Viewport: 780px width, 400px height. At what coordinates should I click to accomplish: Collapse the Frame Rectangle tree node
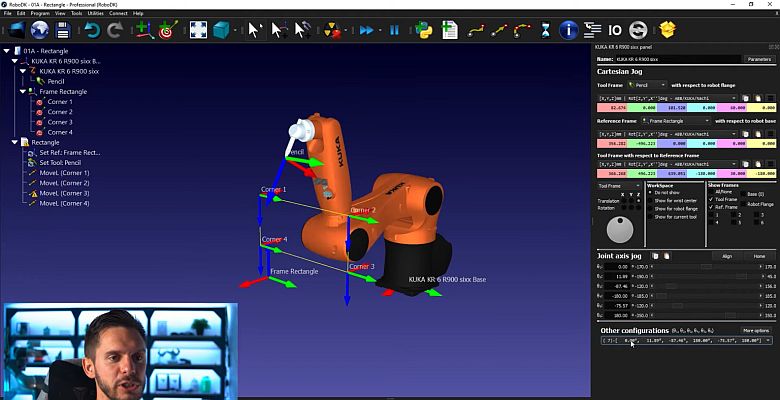(x=23, y=92)
